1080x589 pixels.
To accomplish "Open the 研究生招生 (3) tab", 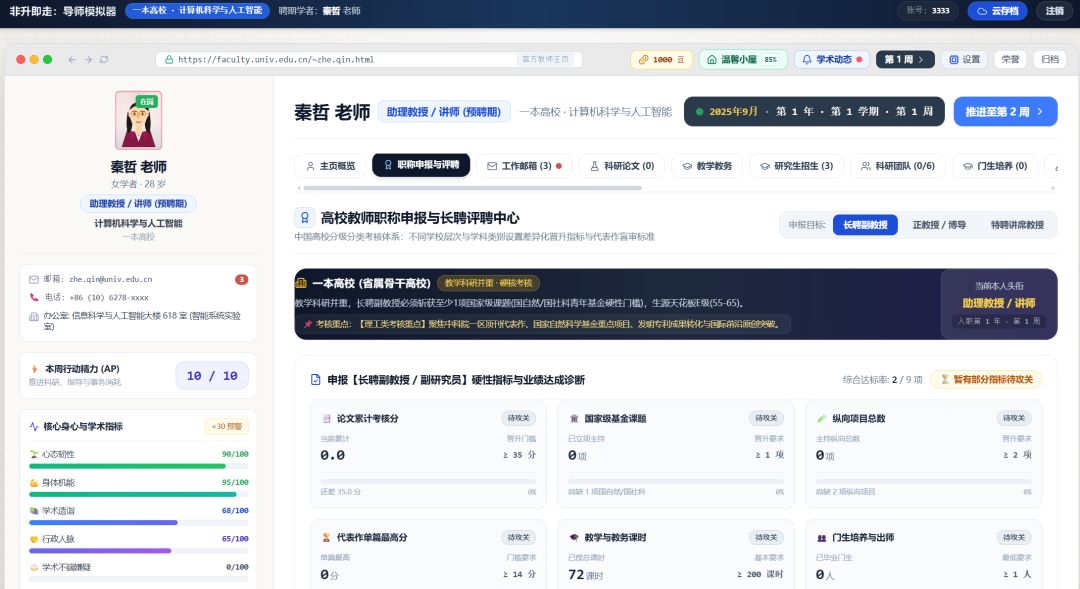I will tap(796, 166).
